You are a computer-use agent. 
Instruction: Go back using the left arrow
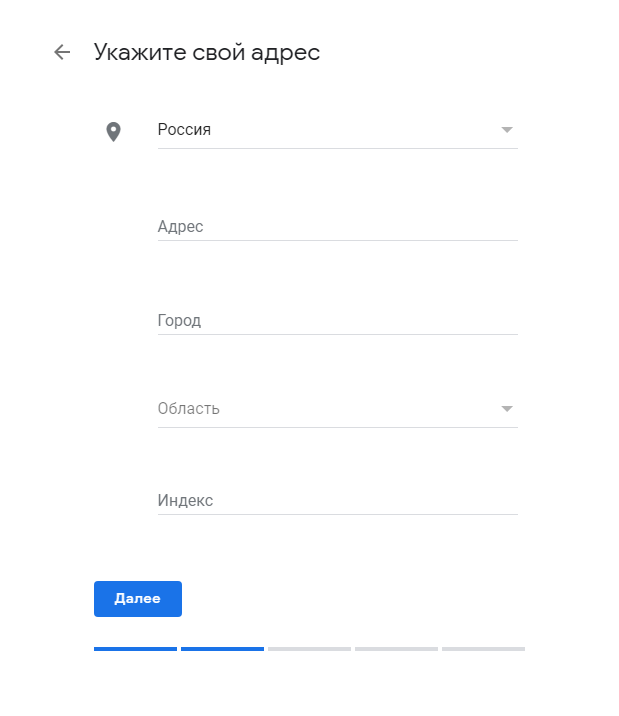pos(62,52)
